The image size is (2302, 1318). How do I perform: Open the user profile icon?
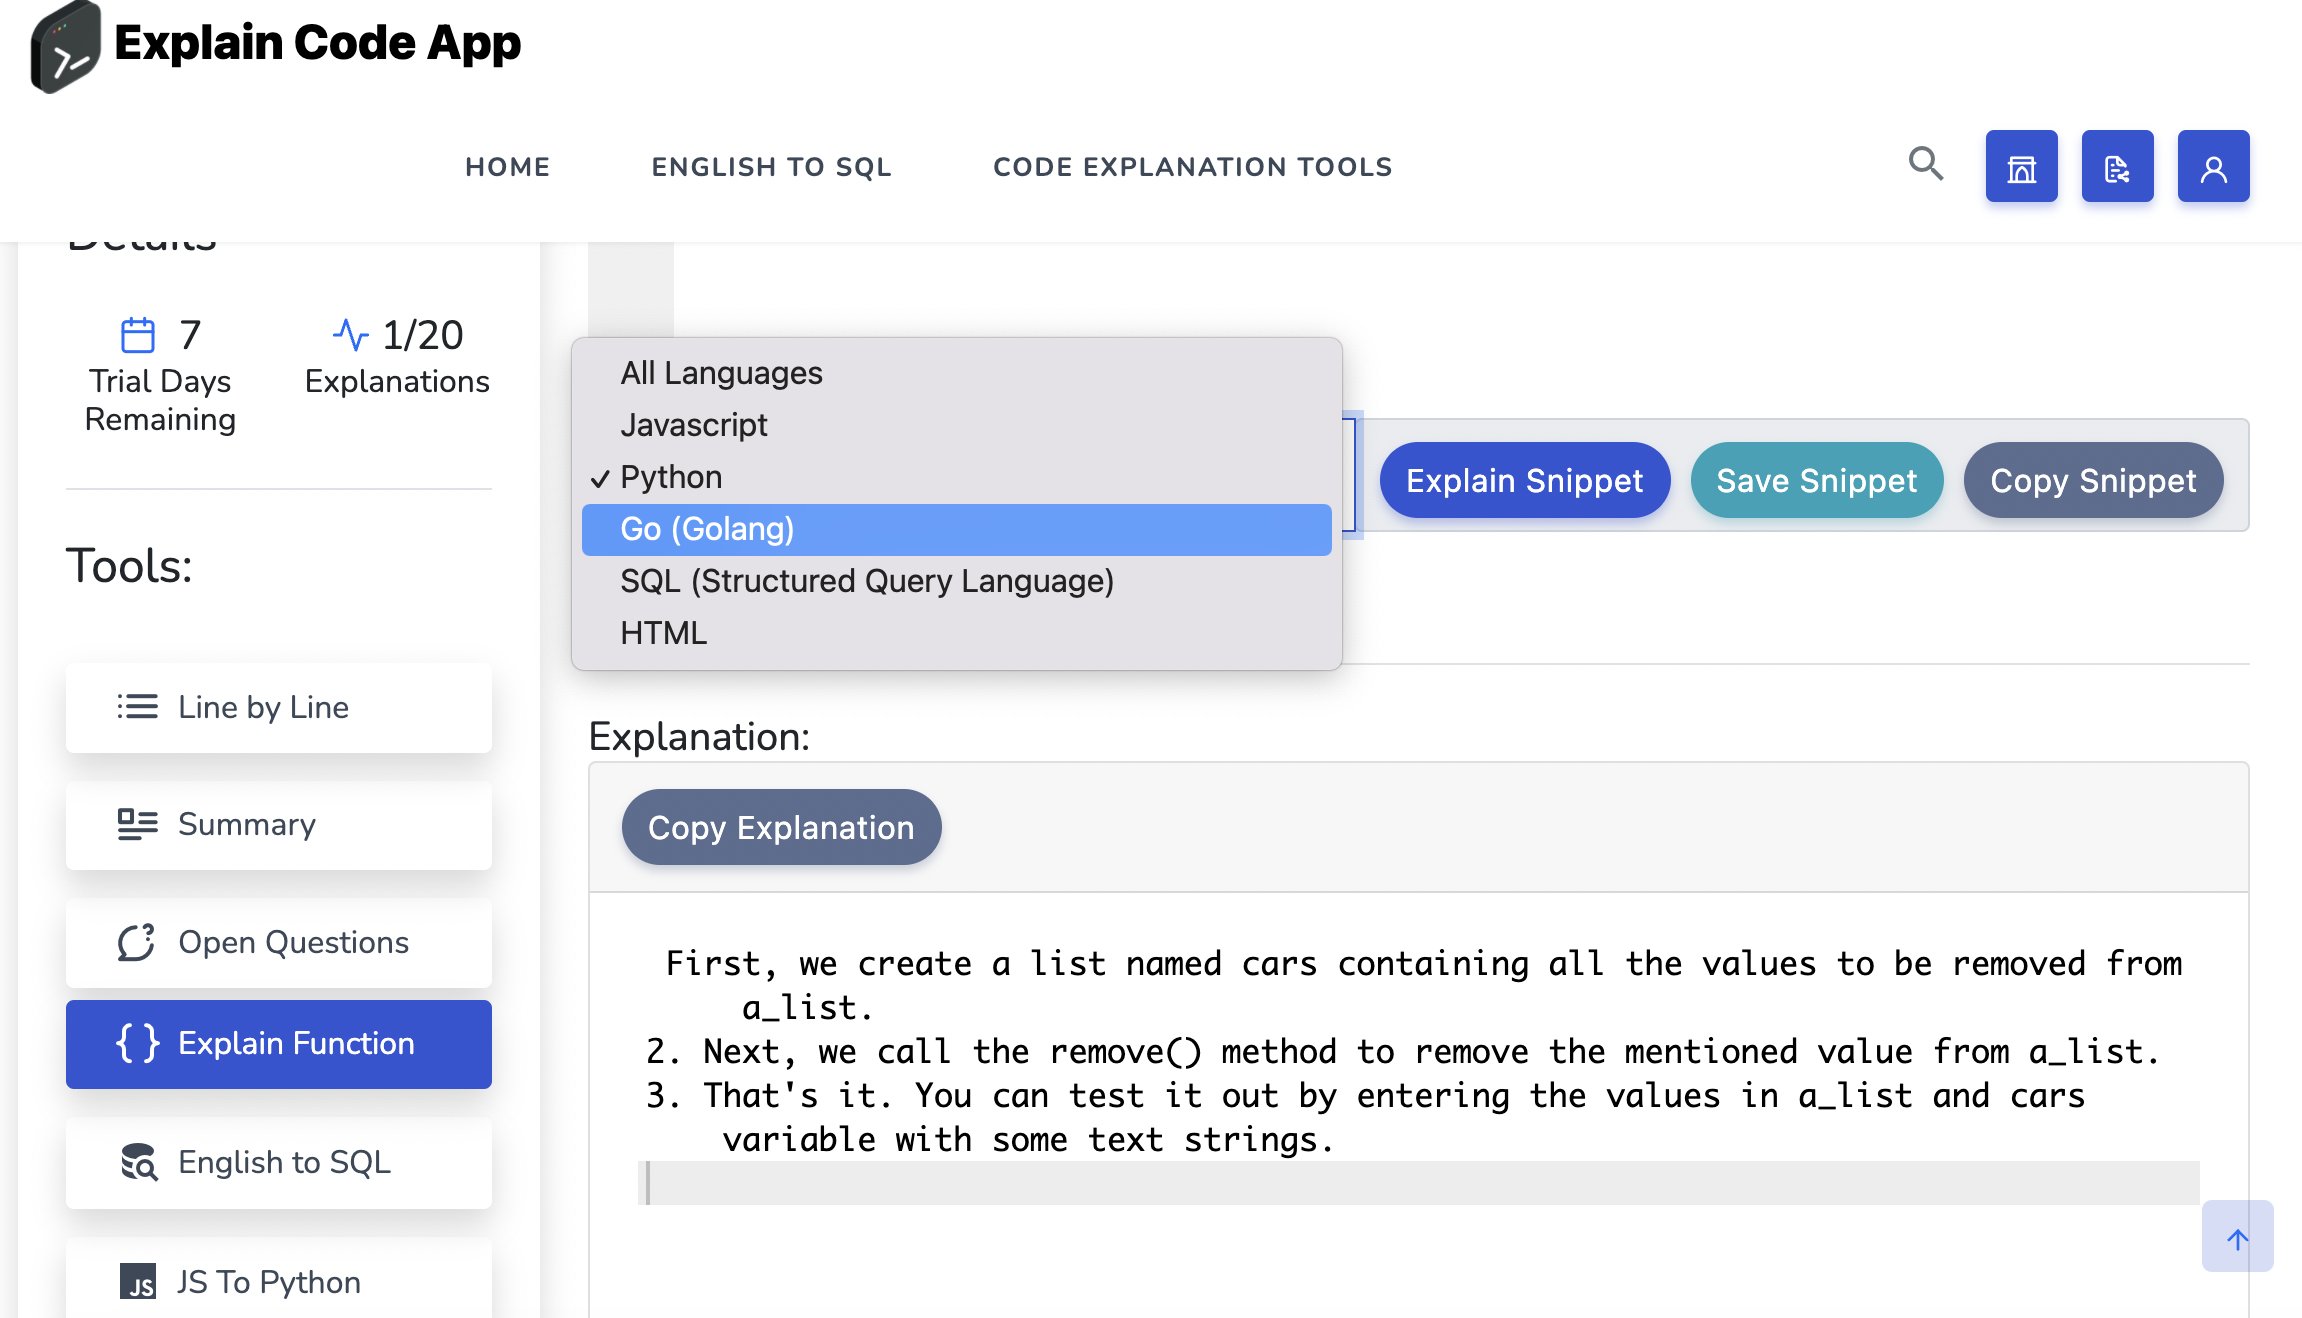(2213, 166)
